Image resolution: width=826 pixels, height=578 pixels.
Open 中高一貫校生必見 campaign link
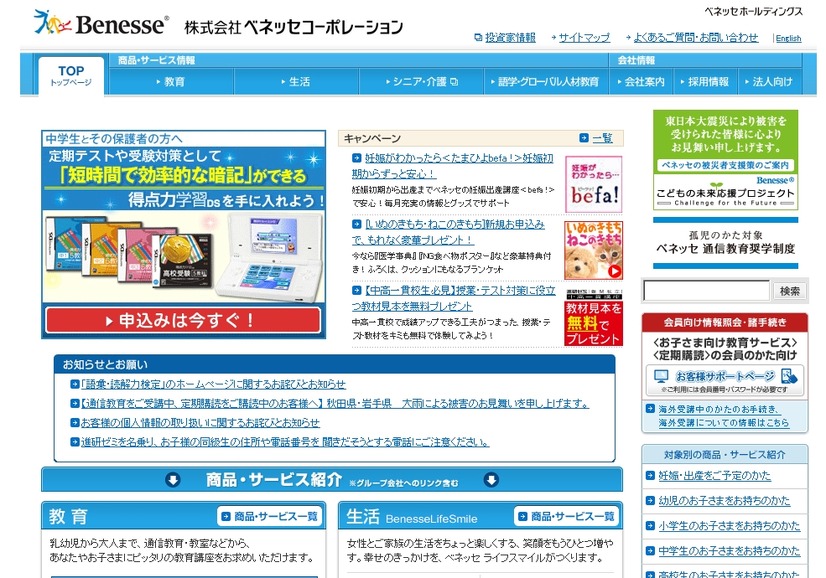(454, 298)
